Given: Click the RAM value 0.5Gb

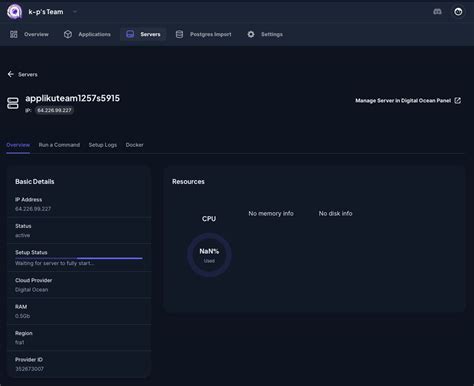Looking at the screenshot, I should (x=22, y=316).
